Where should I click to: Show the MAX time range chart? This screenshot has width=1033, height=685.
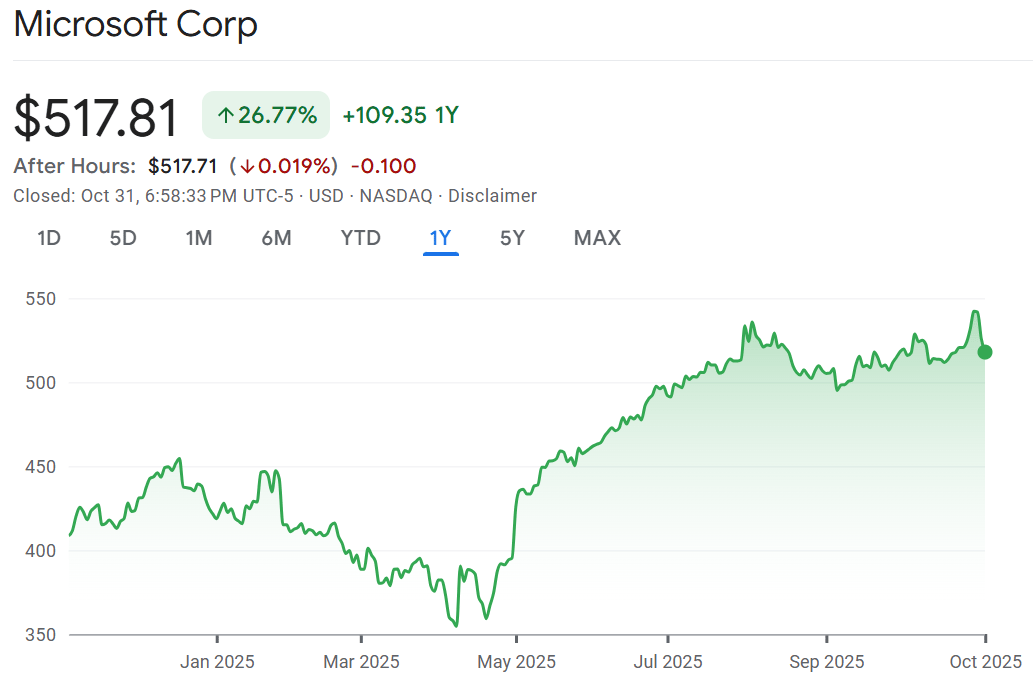pyautogui.click(x=597, y=238)
